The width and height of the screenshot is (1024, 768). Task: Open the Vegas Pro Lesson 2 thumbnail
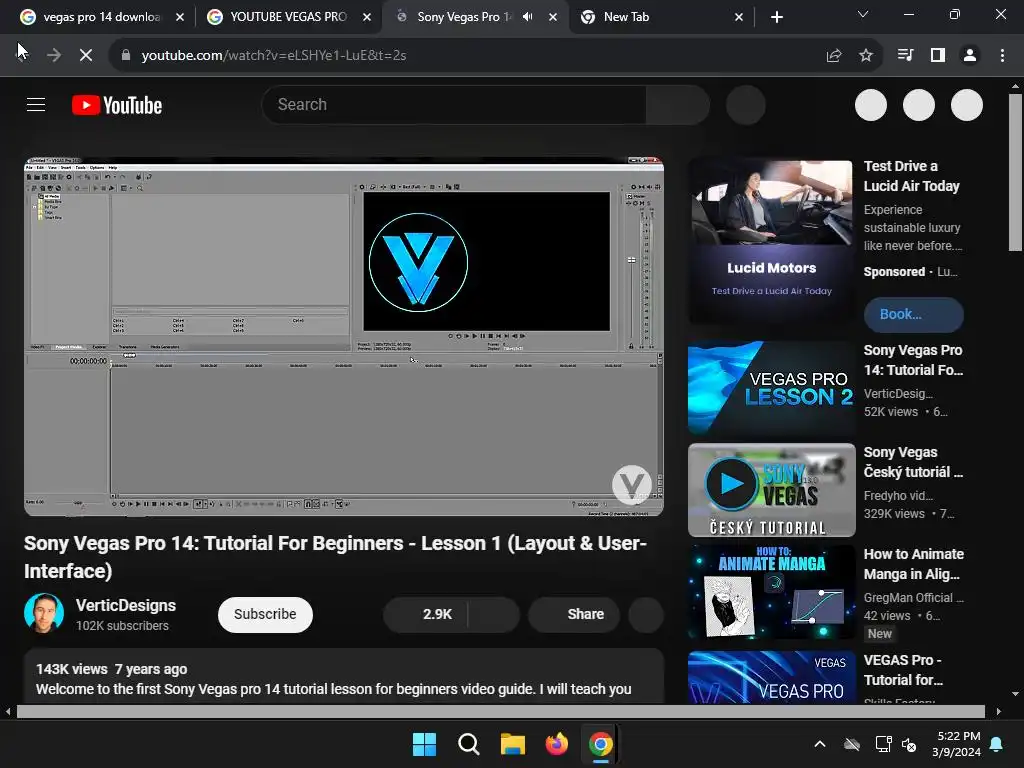[x=771, y=388]
